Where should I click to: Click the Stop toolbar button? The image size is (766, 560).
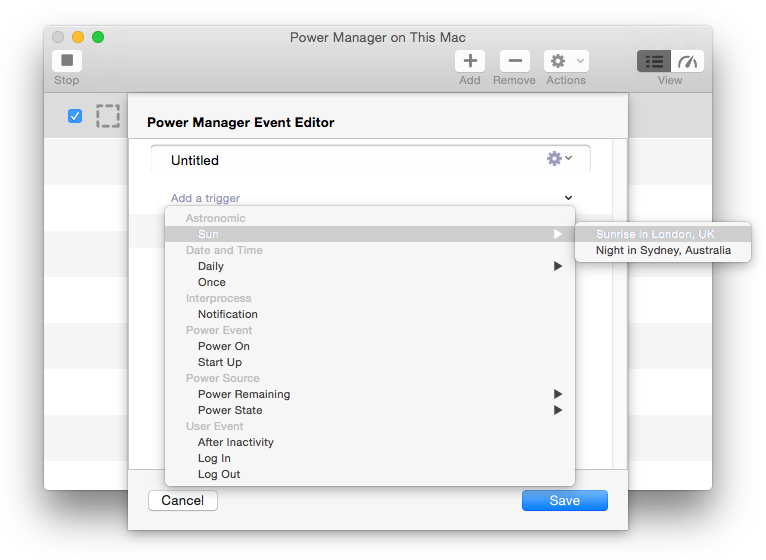tap(67, 61)
